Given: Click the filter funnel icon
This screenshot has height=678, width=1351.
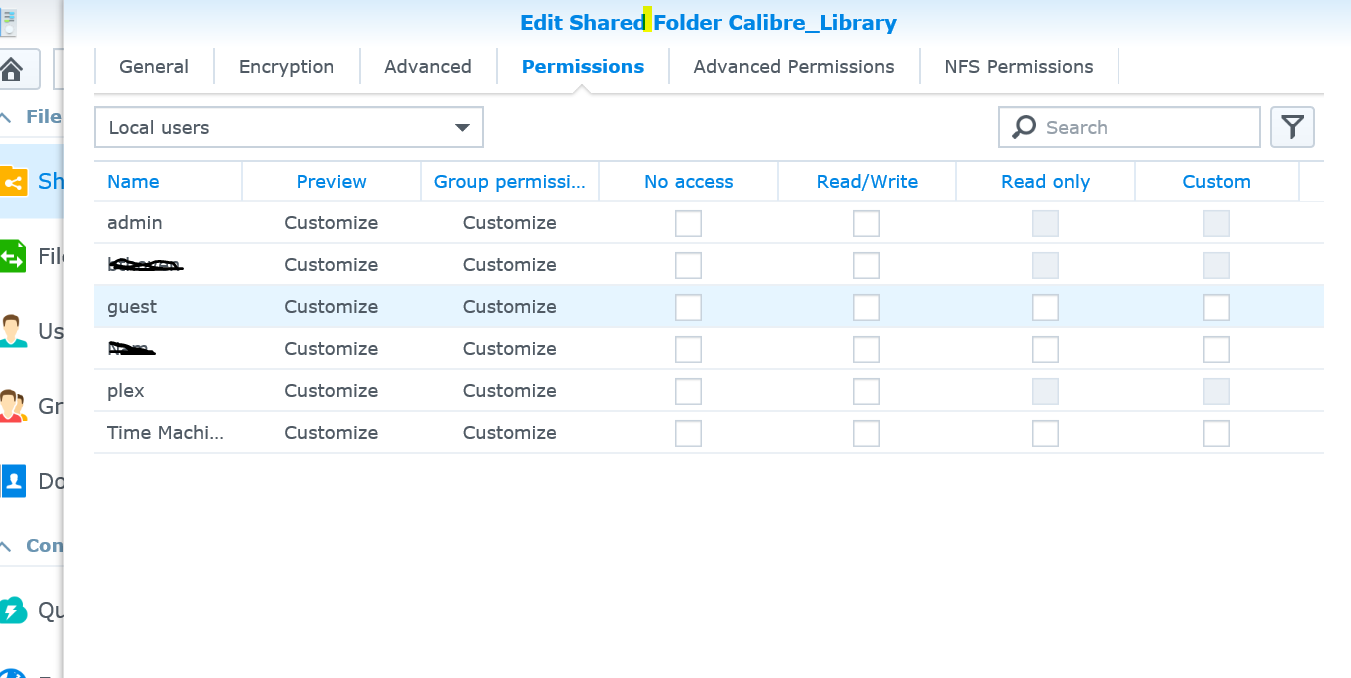Looking at the screenshot, I should coord(1292,127).
